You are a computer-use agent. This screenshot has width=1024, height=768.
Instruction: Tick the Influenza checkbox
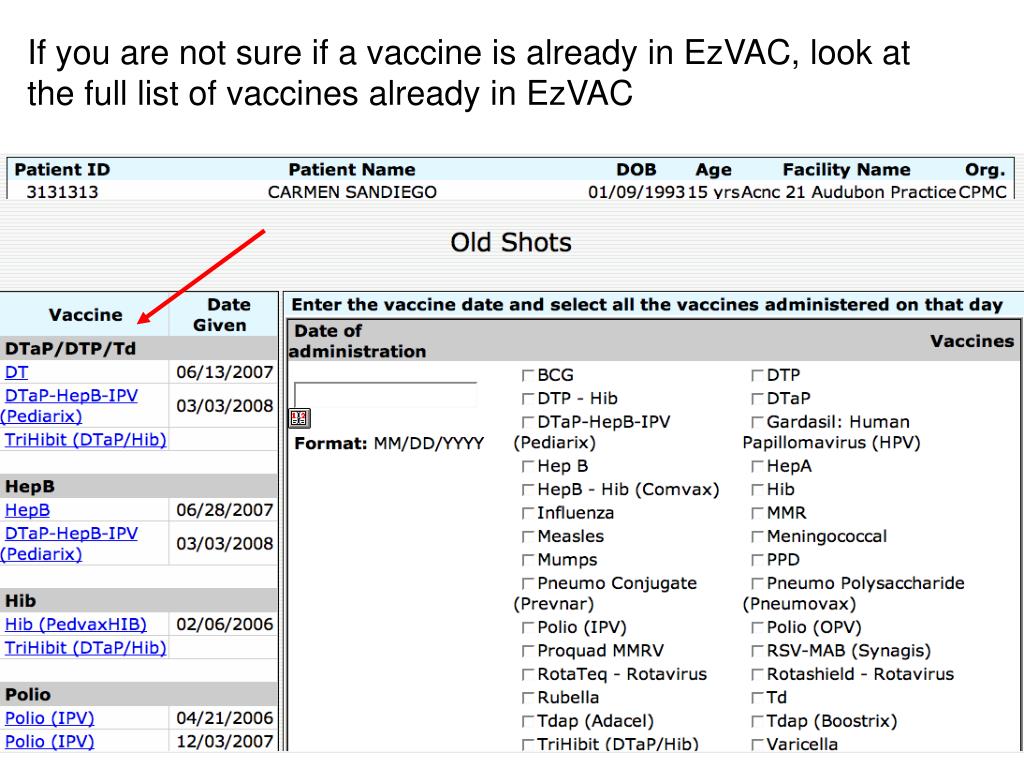(x=528, y=513)
